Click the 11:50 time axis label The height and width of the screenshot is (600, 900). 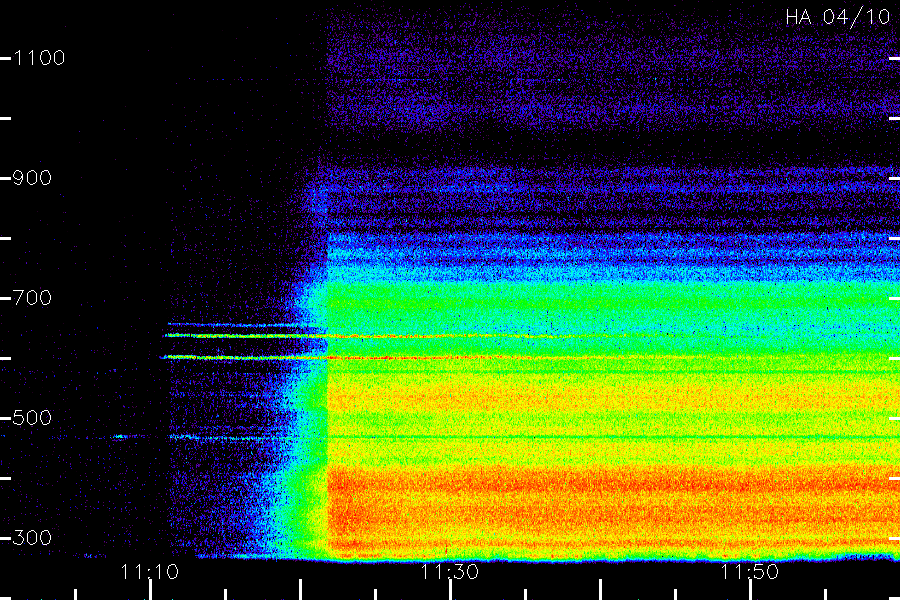(x=749, y=572)
